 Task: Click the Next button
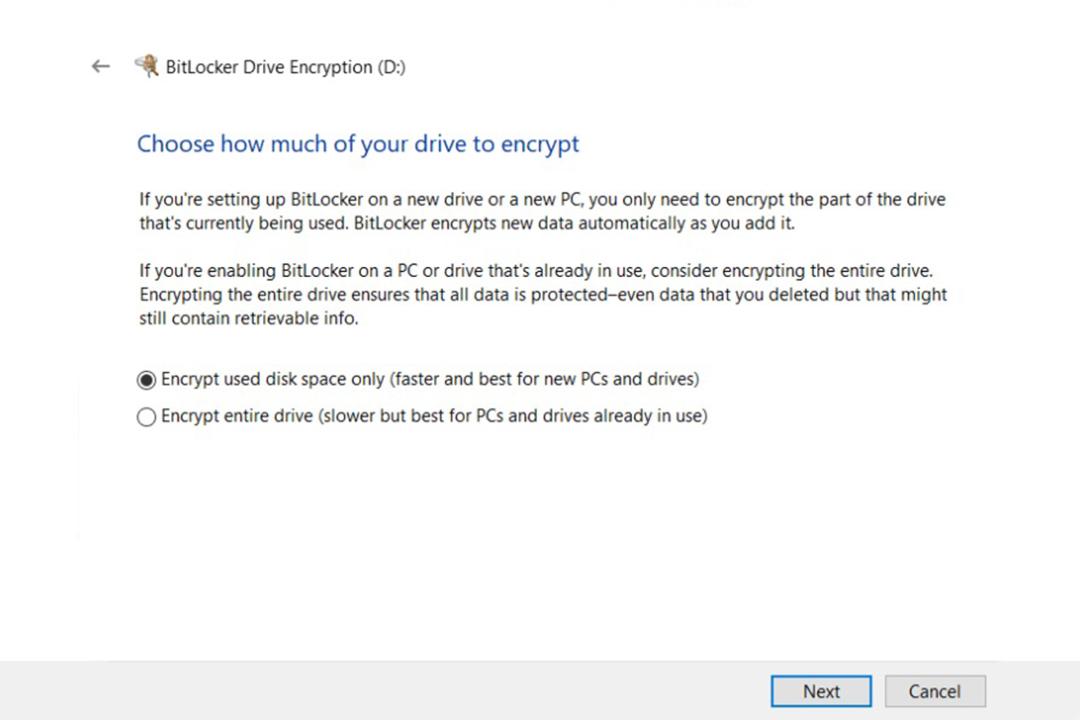[x=821, y=691]
